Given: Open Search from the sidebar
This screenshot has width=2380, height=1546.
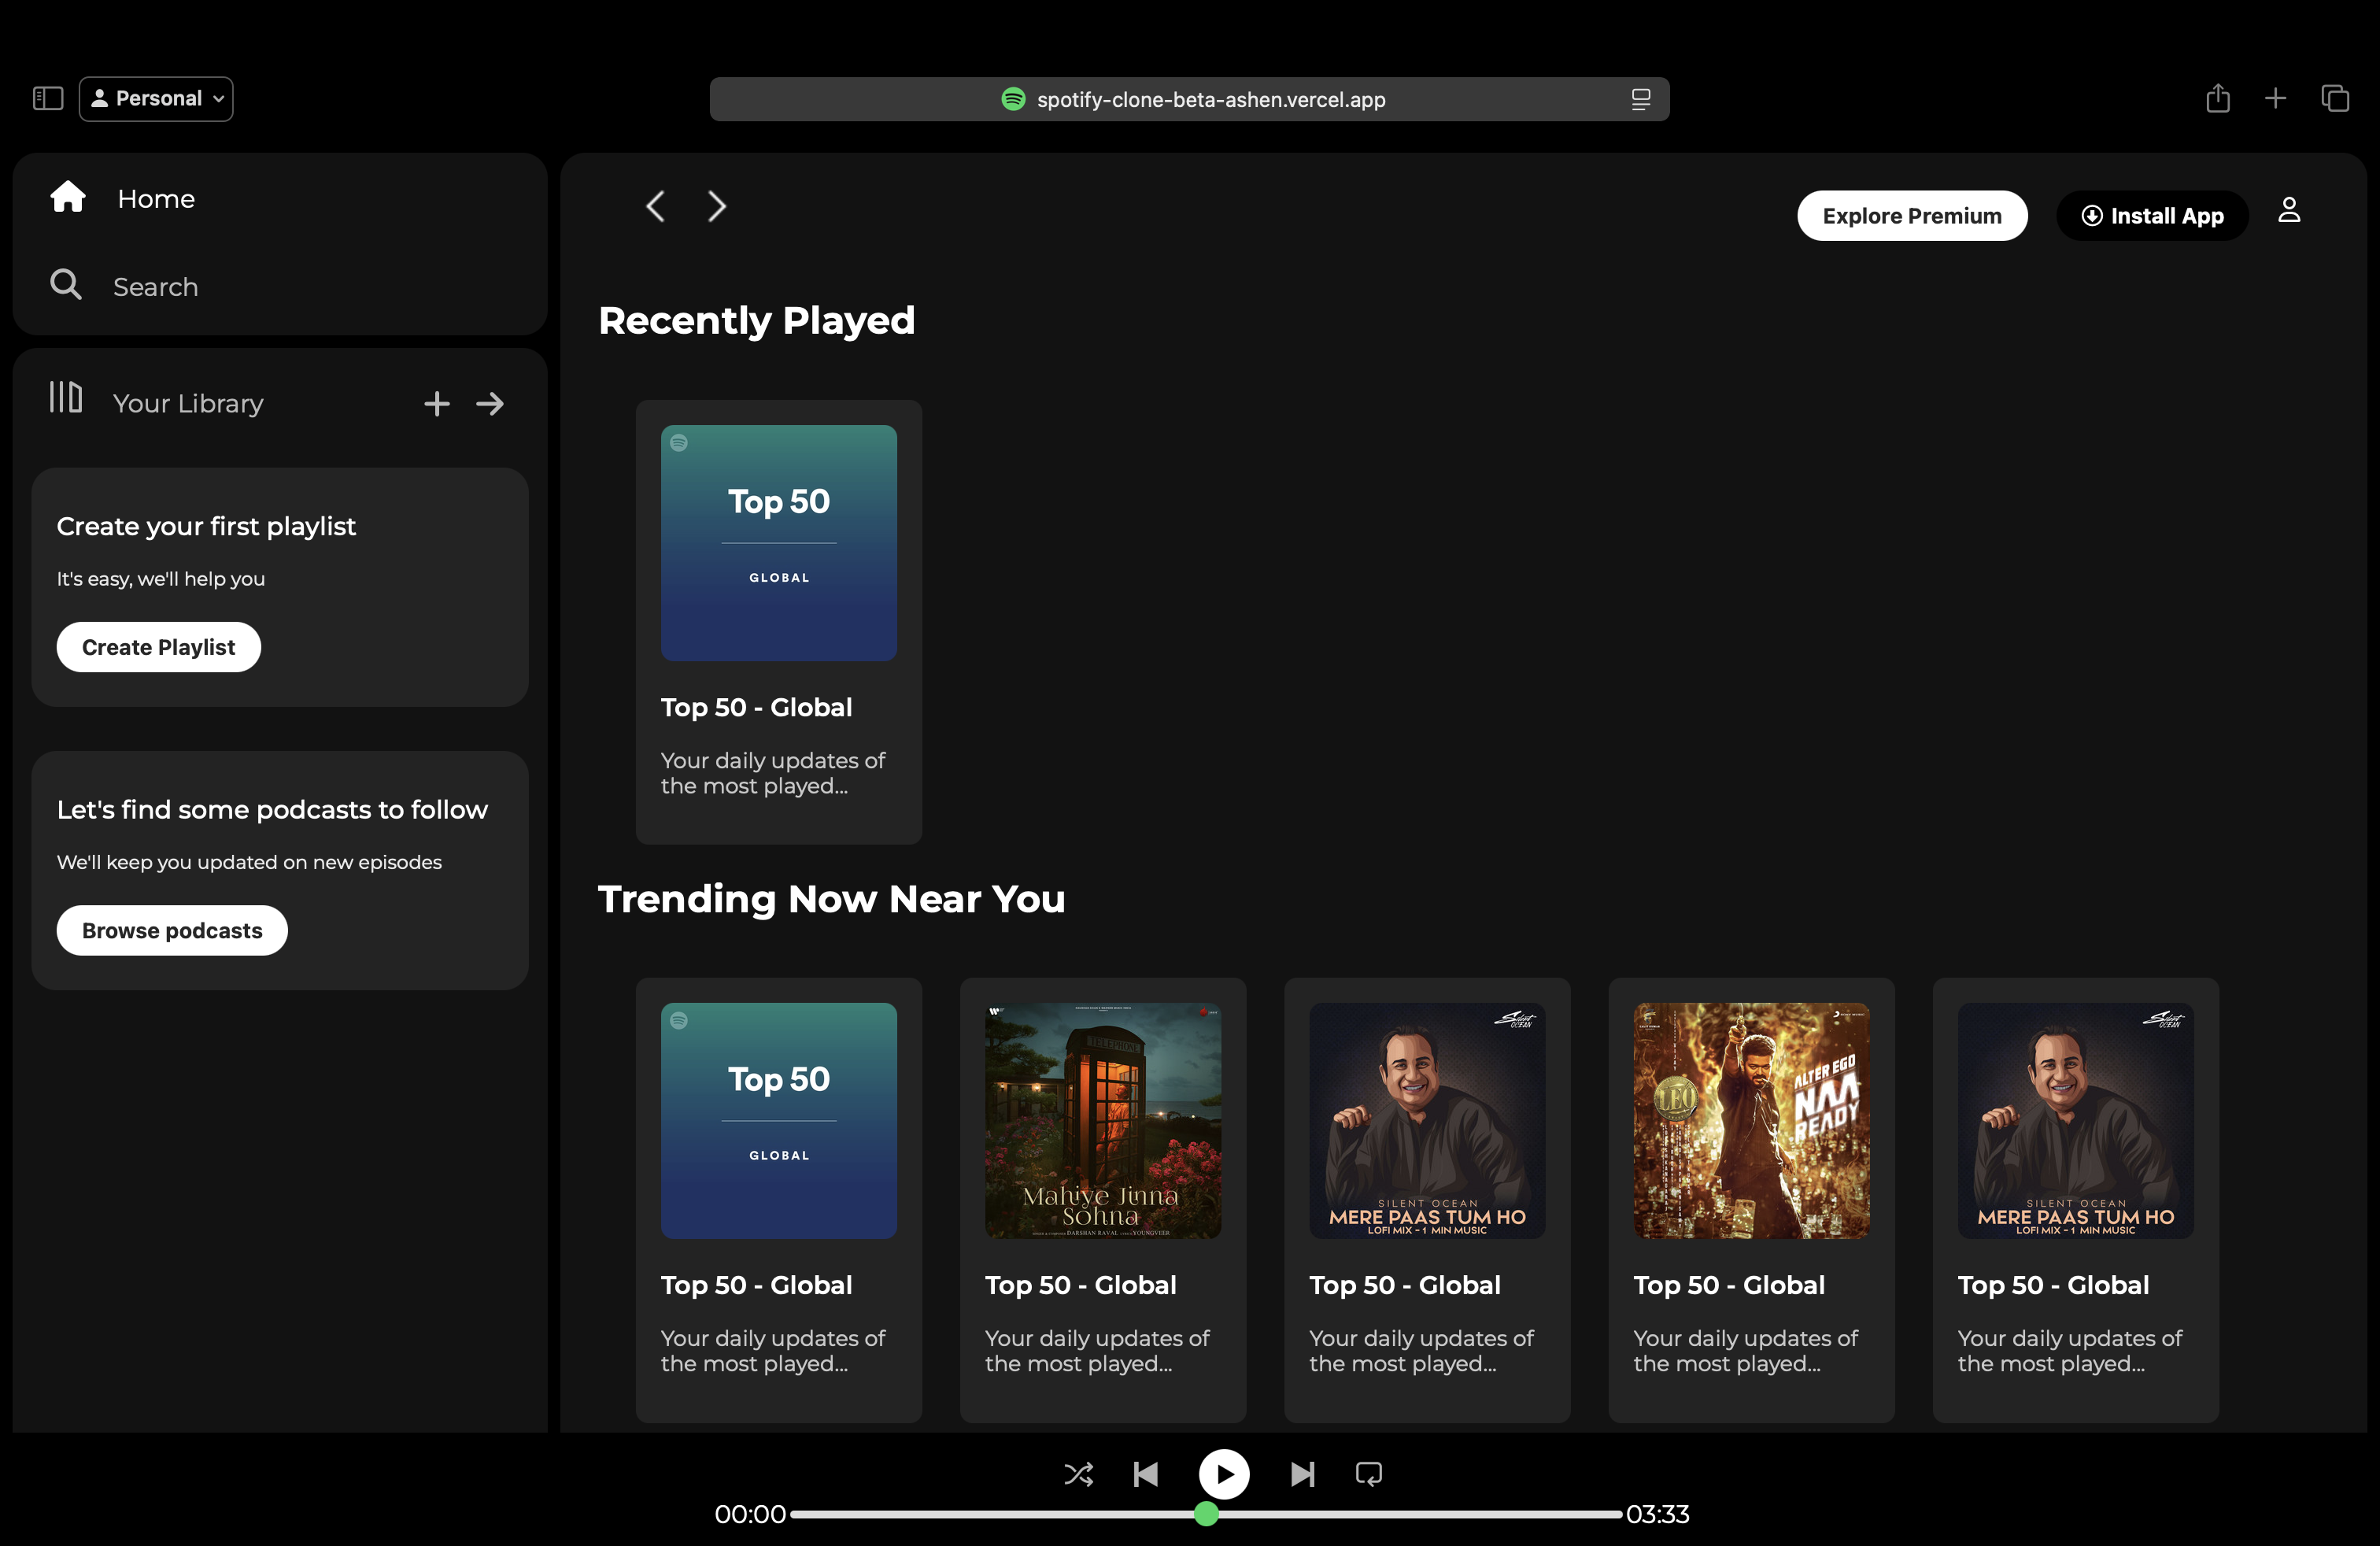Looking at the screenshot, I should coord(155,286).
